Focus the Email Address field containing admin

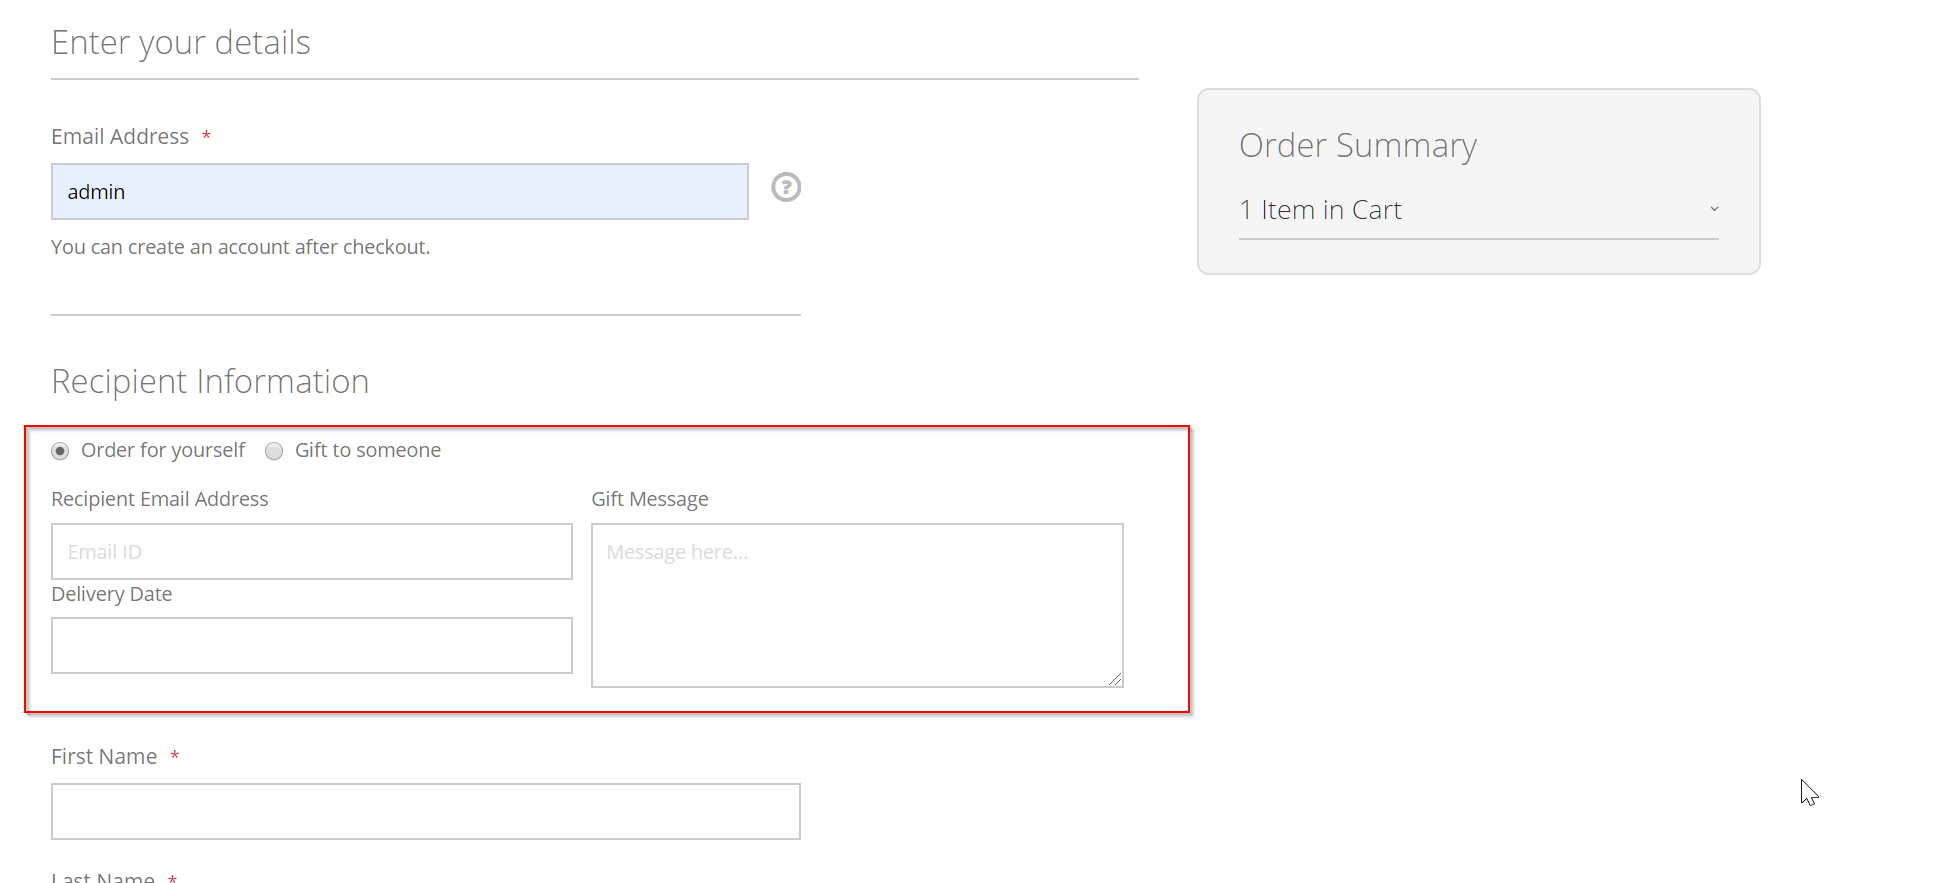tap(399, 192)
